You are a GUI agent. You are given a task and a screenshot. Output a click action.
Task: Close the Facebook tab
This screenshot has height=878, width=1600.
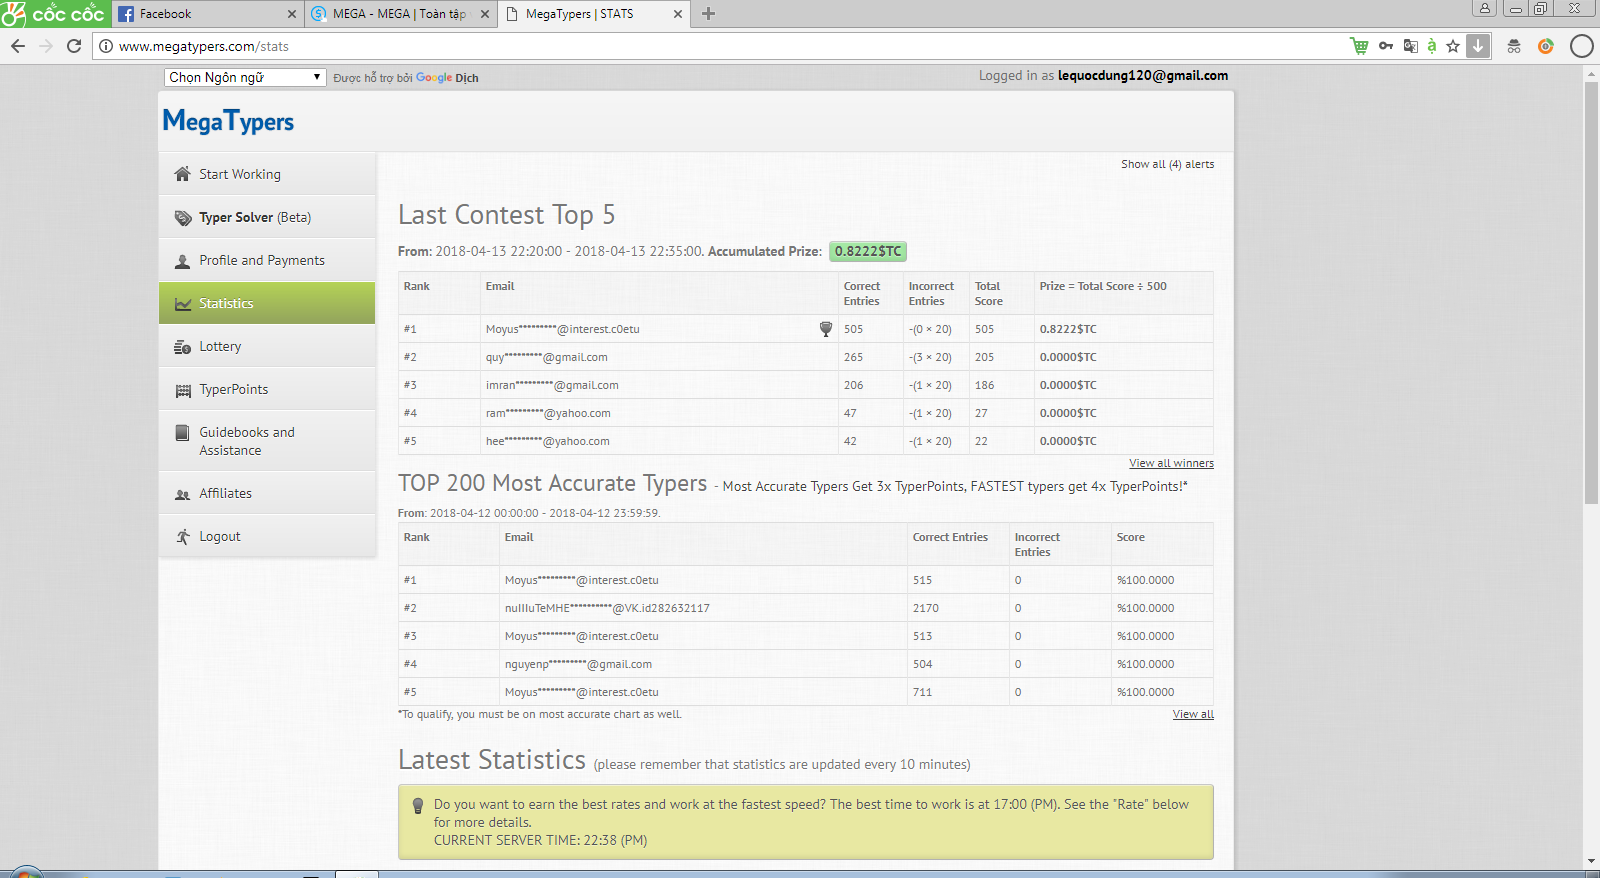point(292,14)
